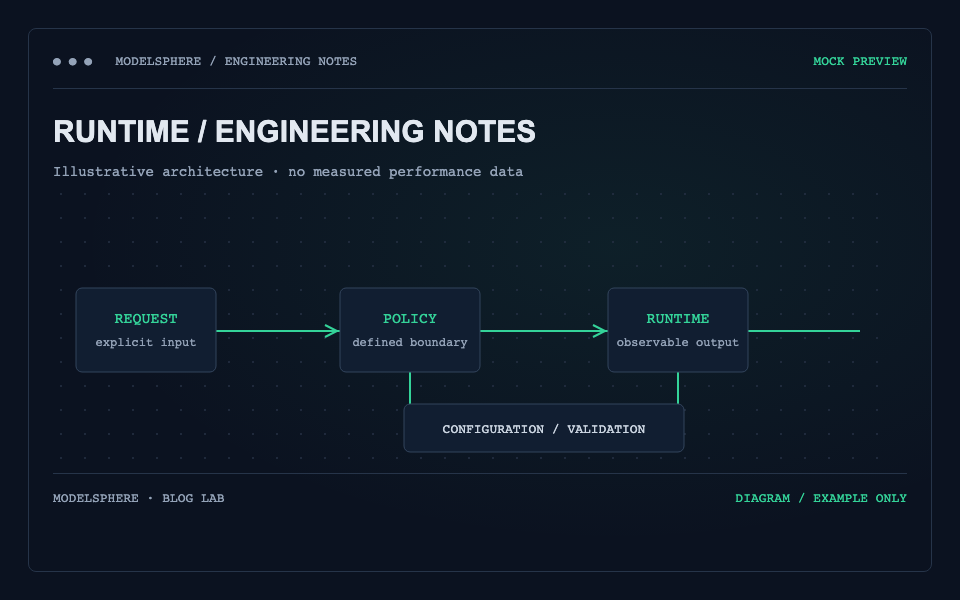The width and height of the screenshot is (960, 600).
Task: Click the DIAGRAM / EXAMPLE ONLY footer label
Action: click(821, 498)
